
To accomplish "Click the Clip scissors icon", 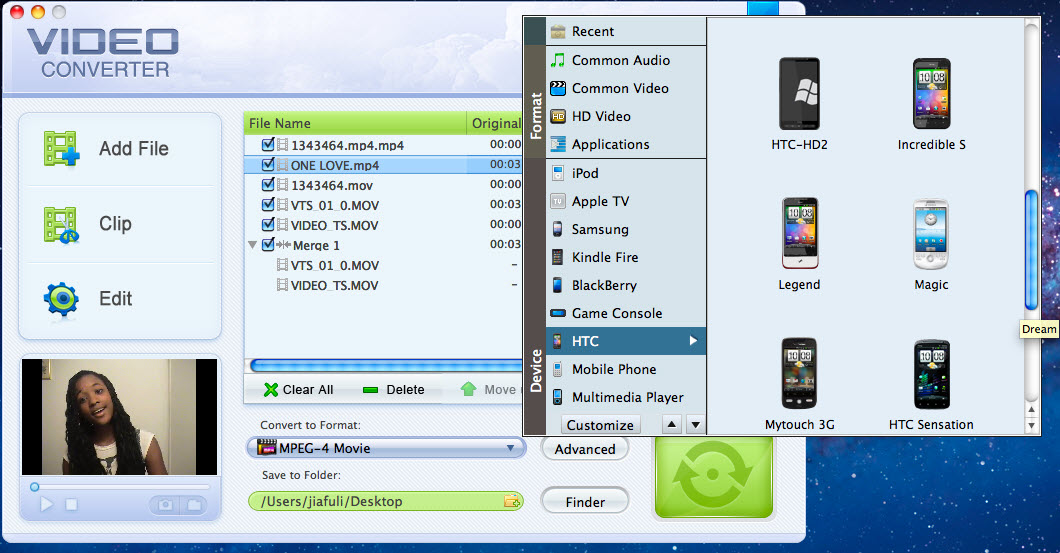I will tap(62, 224).
